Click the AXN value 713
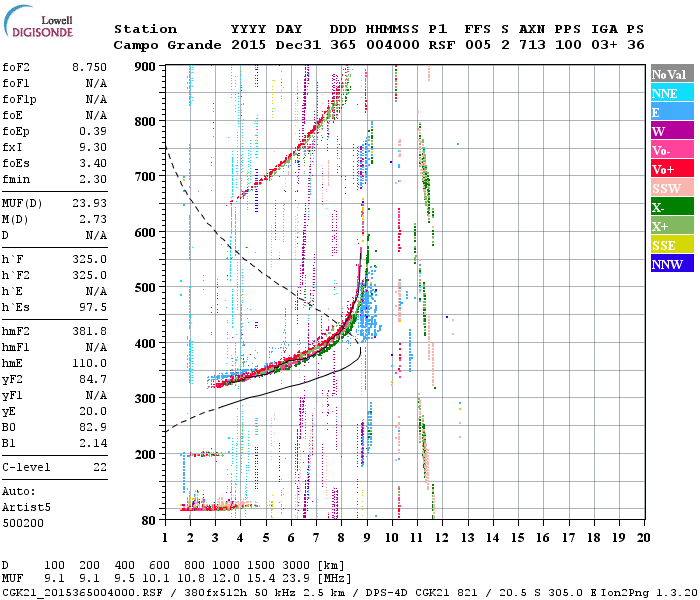The image size is (700, 600). [x=532, y=45]
